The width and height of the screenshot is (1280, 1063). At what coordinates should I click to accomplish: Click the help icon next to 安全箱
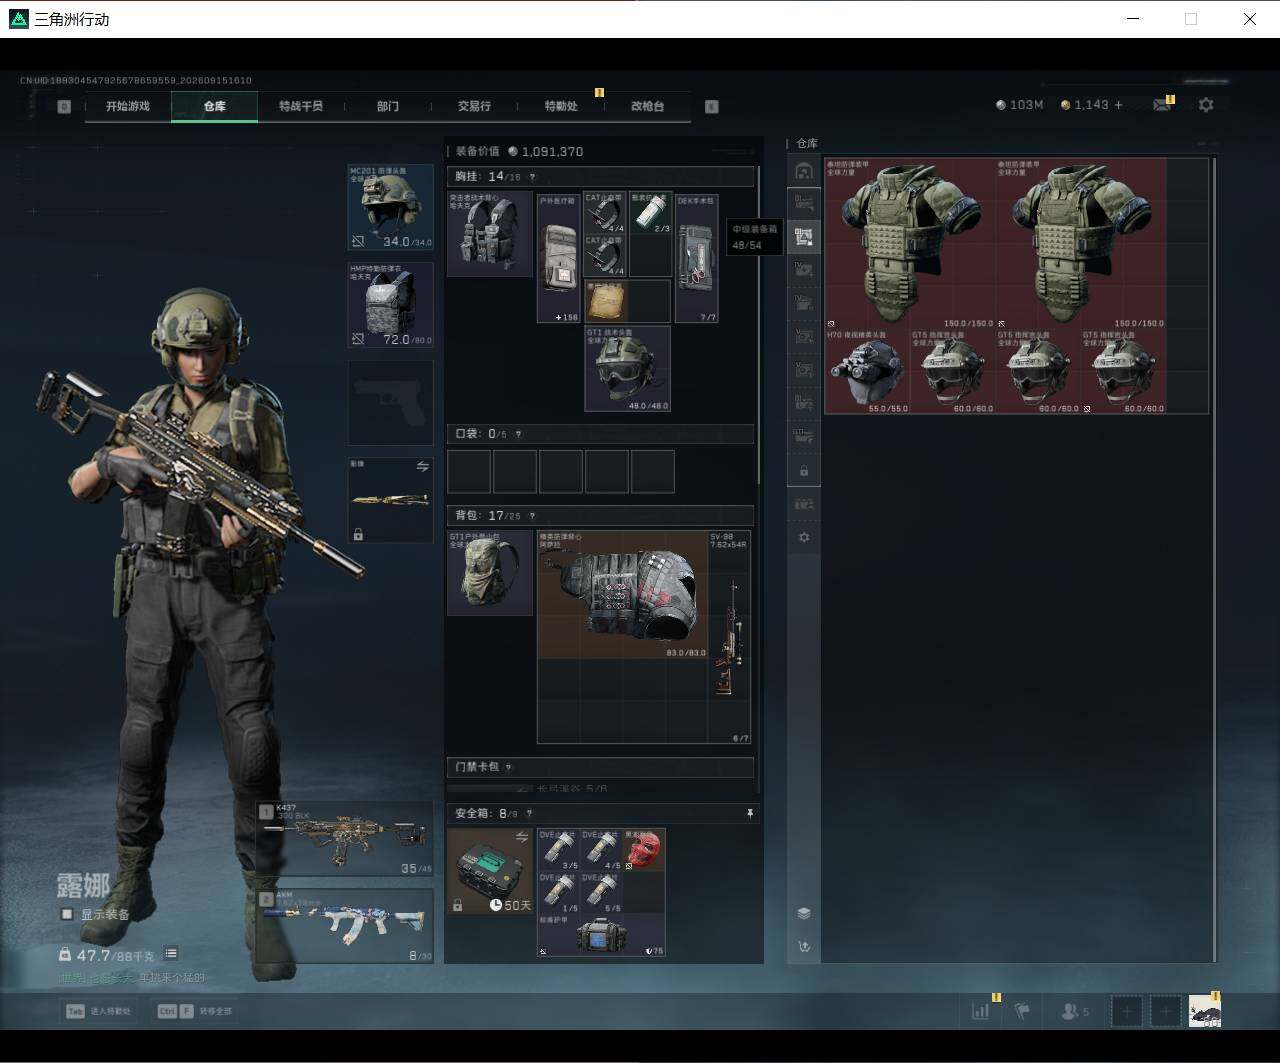tap(529, 814)
